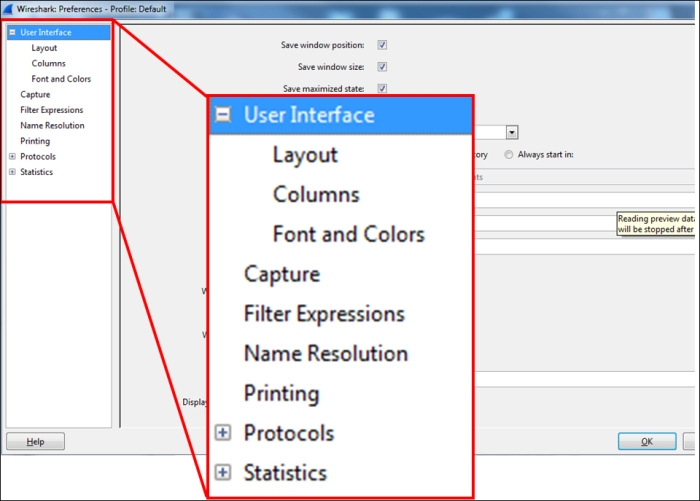The width and height of the screenshot is (700, 501).
Task: Select Statistics label in left sidebar tree
Action: pyautogui.click(x=37, y=172)
